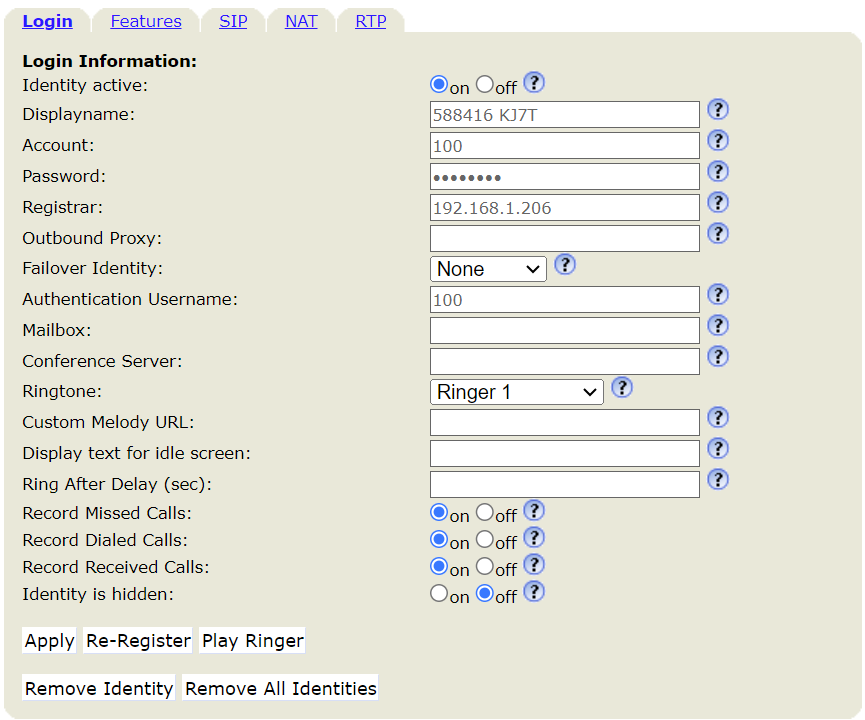Click the Play Ringer button
Screen dimensions: 865x720
click(252, 641)
